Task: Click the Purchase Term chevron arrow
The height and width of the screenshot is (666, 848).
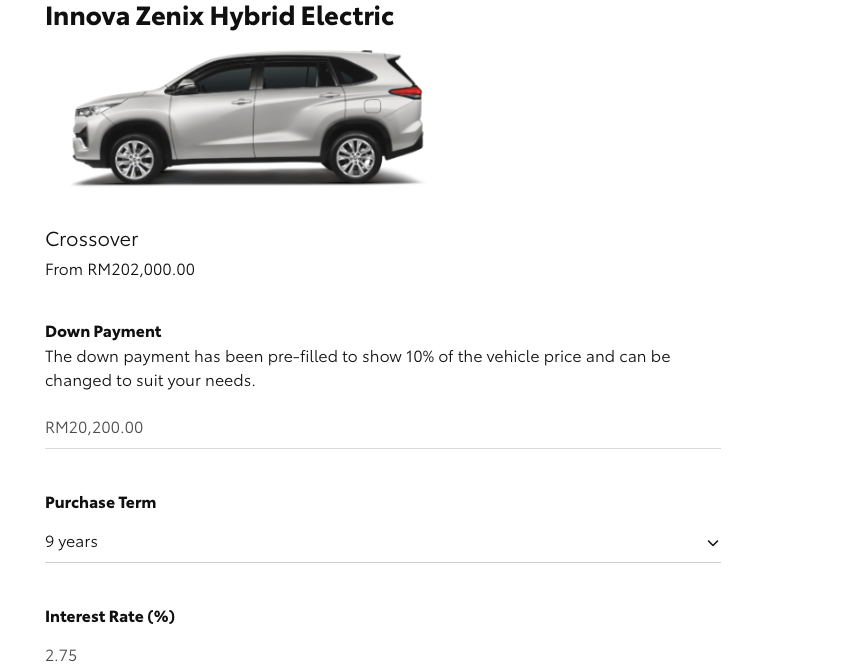Action: [x=712, y=543]
